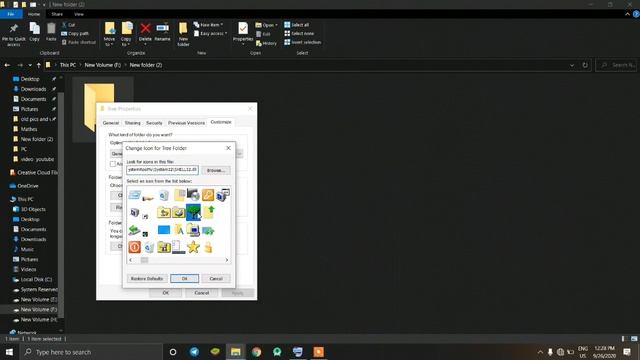Select Downloads under Quick access
Image resolution: width=640 pixels, height=360 pixels.
(33, 89)
